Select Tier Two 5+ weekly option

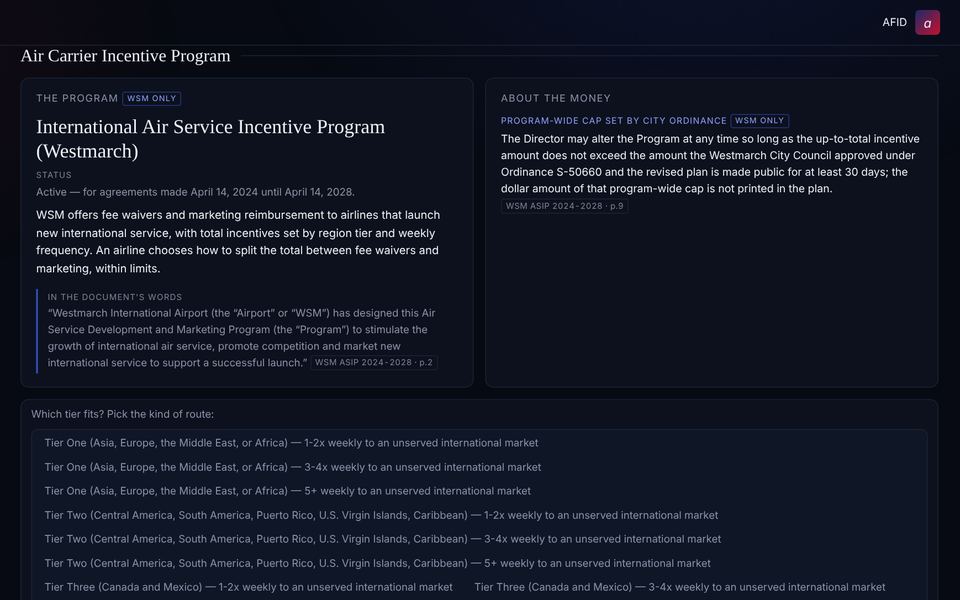pyautogui.click(x=378, y=563)
